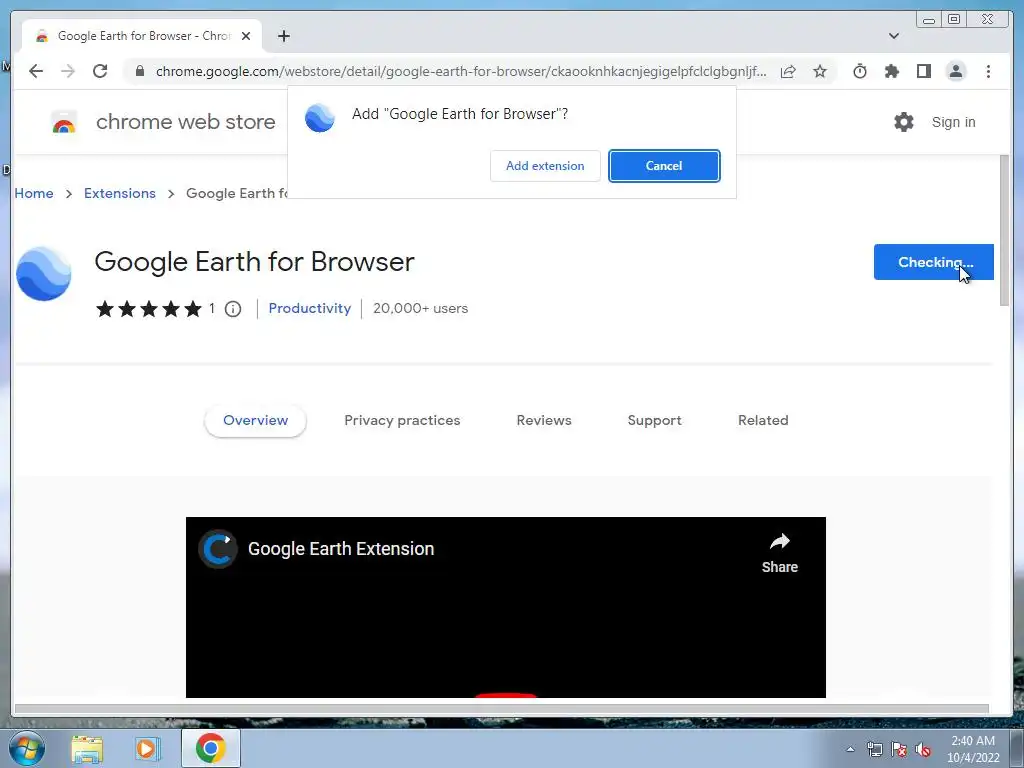
Task: Switch to the Reviews tab
Action: click(544, 421)
